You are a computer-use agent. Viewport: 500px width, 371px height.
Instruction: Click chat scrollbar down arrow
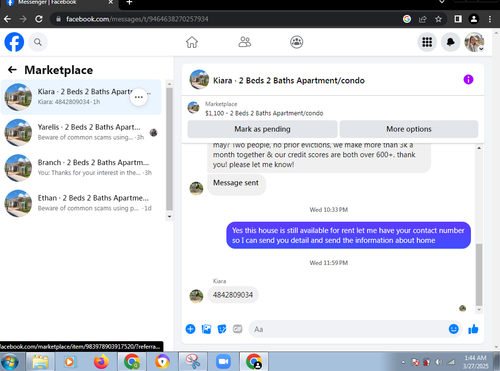point(479,310)
